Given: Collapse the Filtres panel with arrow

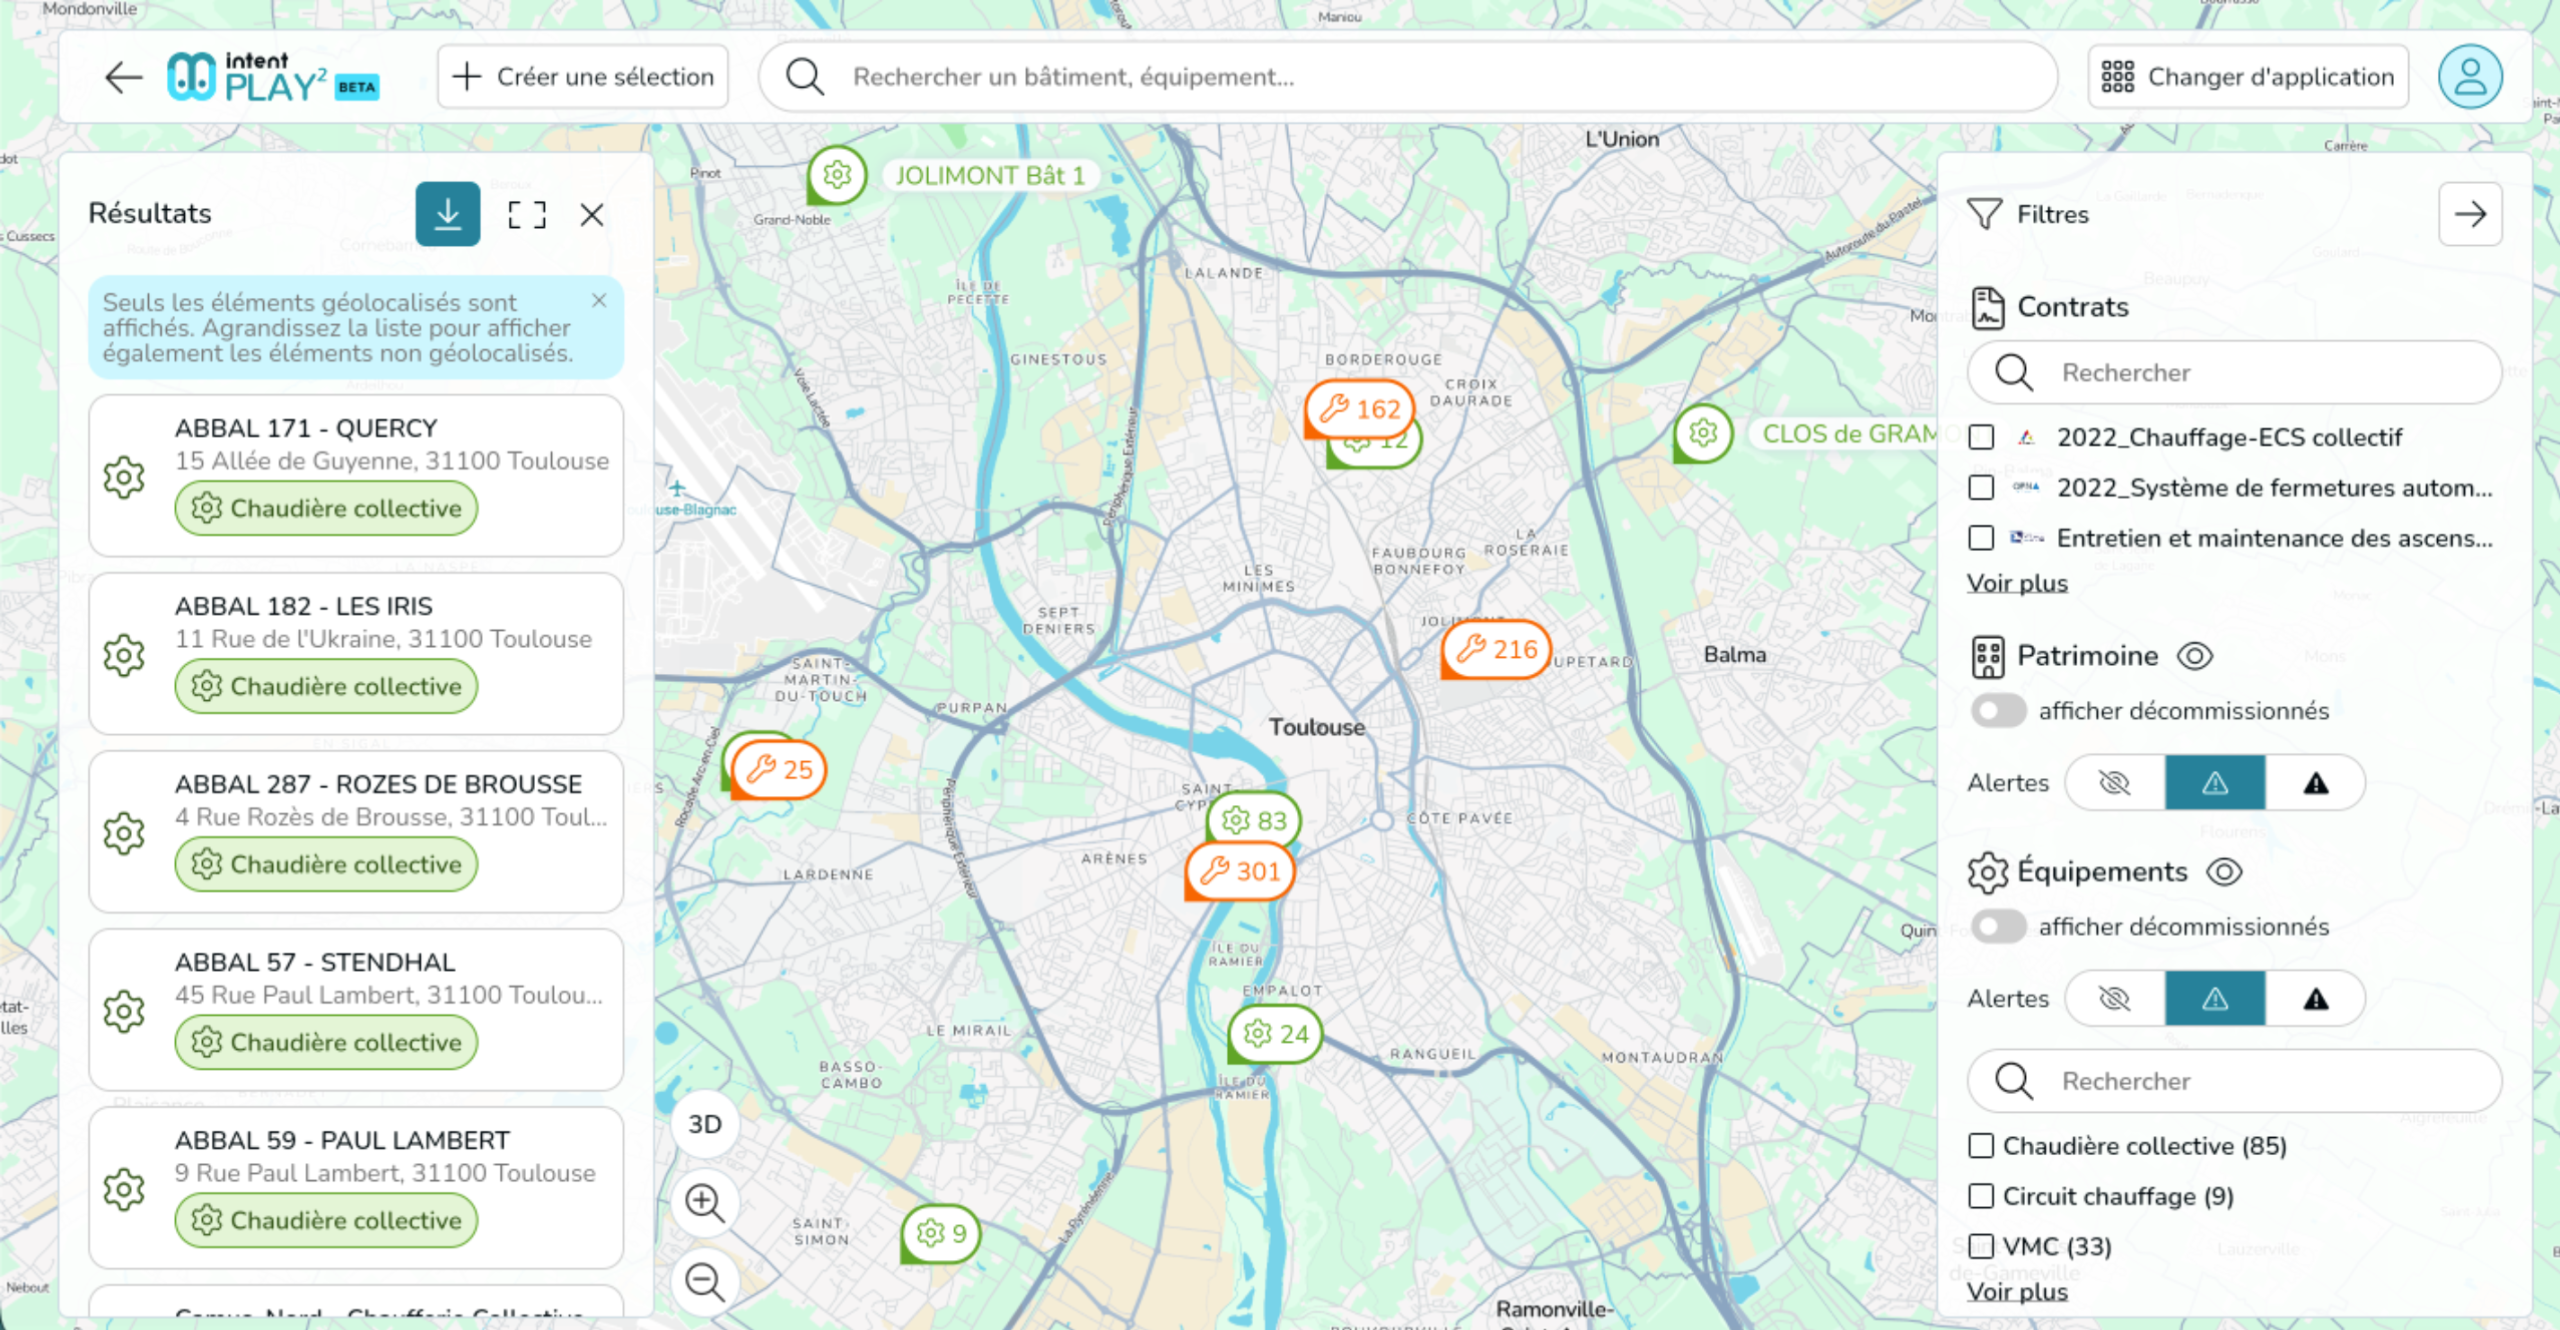Looking at the screenshot, I should click(2470, 214).
